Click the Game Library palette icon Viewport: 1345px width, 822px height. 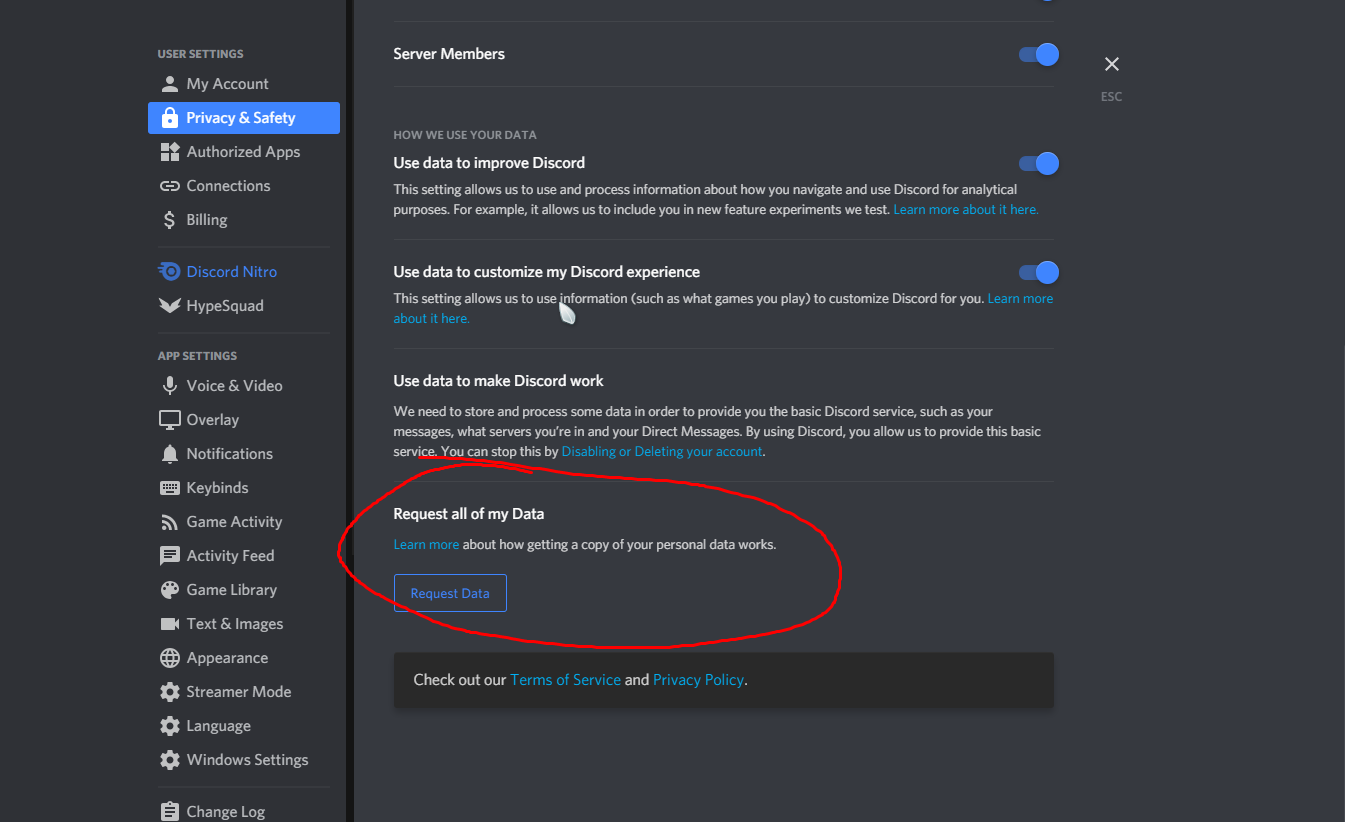(170, 590)
